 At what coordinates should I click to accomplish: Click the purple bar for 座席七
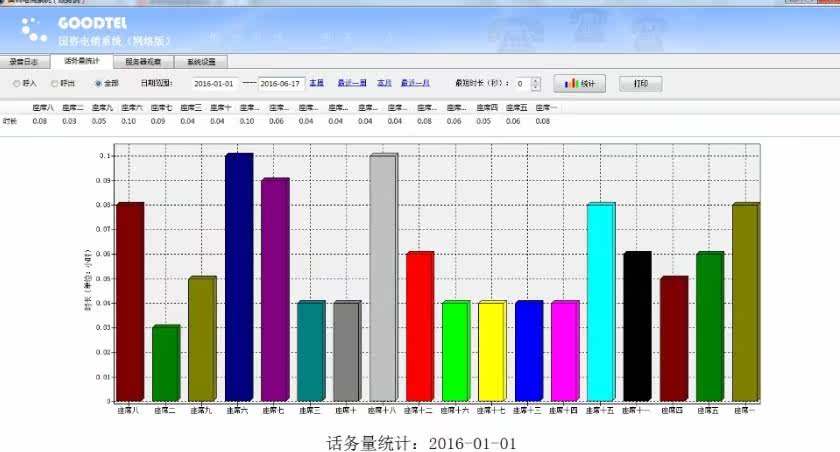tap(275, 289)
